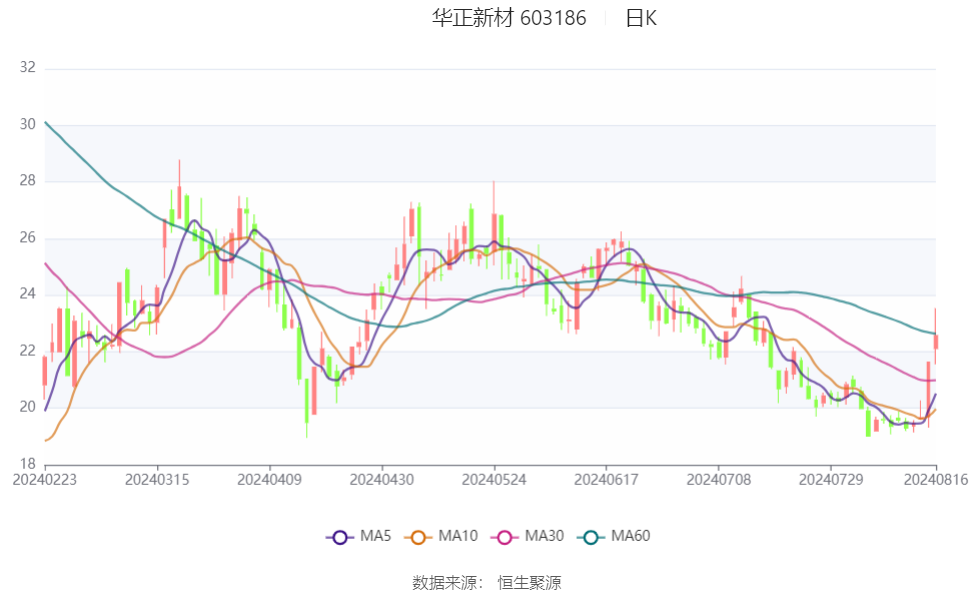The image size is (975, 592).
Task: Click the x-axis date label 20240729
Action: pyautogui.click(x=831, y=480)
